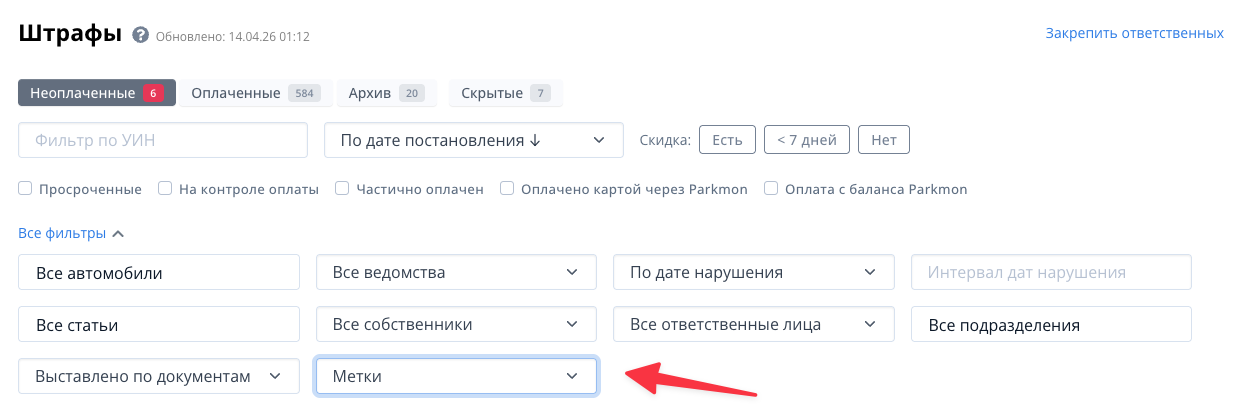This screenshot has width=1255, height=413.
Task: Click the Интервал дат нарушения field
Action: [1051, 272]
